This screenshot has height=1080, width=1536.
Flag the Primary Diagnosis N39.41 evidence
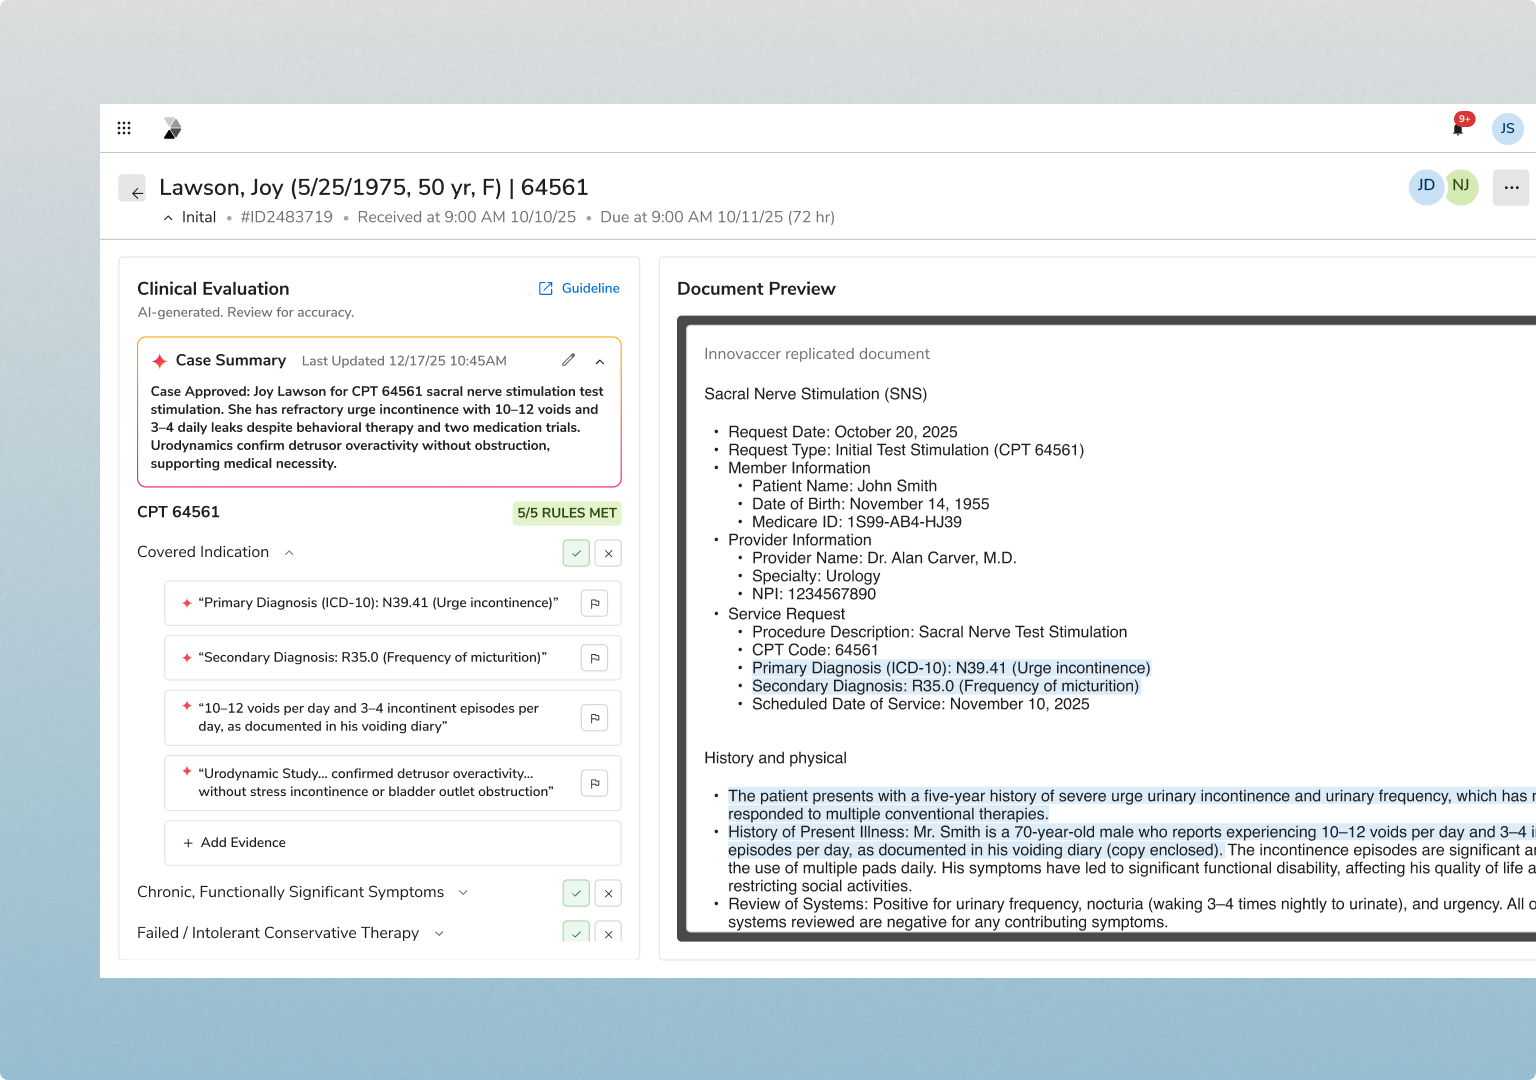595,604
